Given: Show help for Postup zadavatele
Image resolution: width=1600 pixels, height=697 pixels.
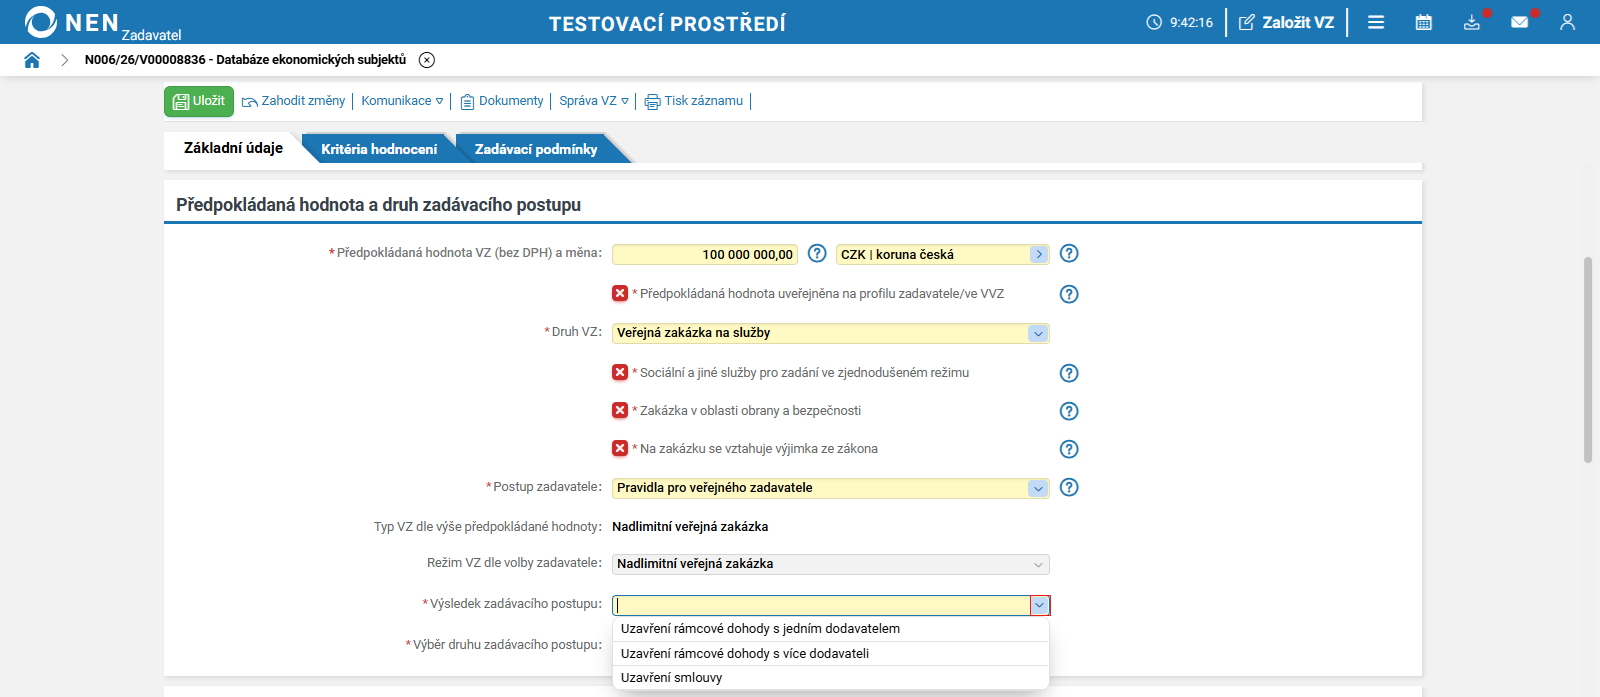Looking at the screenshot, I should [1069, 487].
